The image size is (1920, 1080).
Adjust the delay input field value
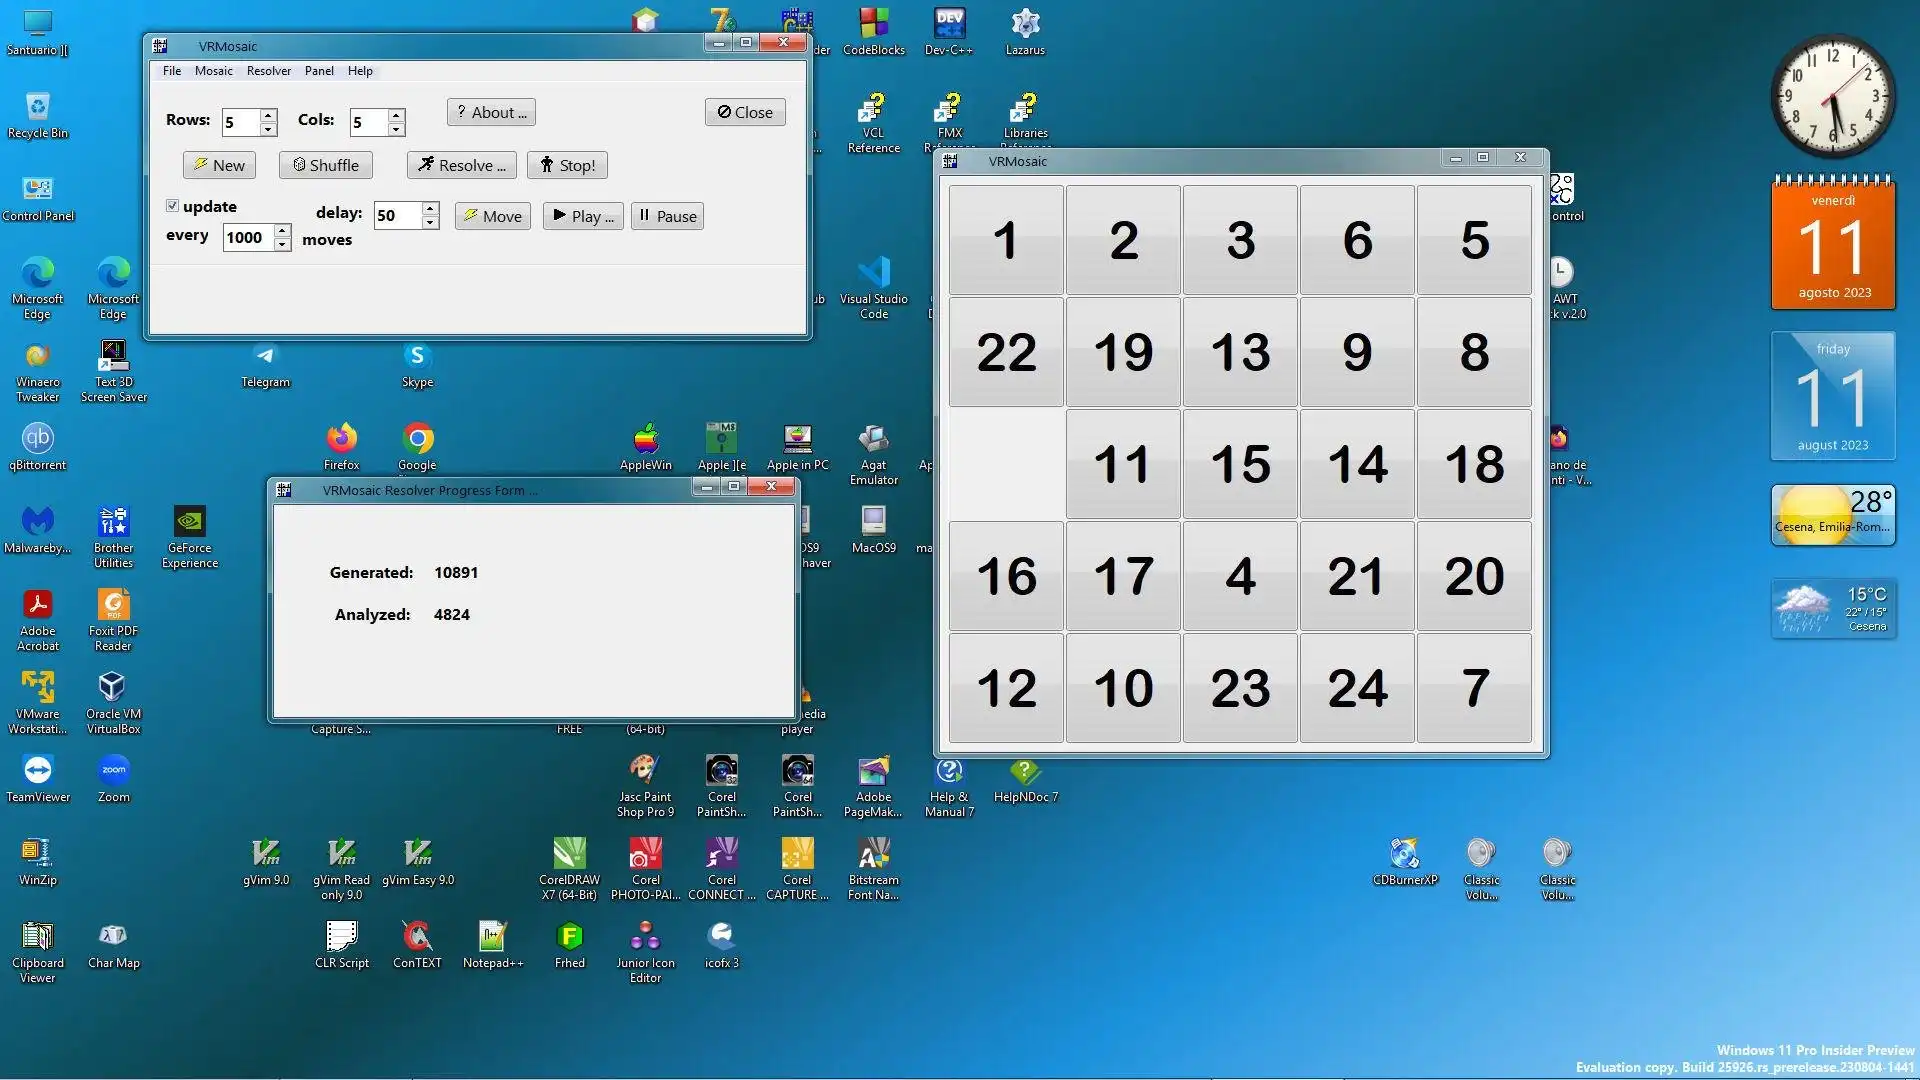394,214
